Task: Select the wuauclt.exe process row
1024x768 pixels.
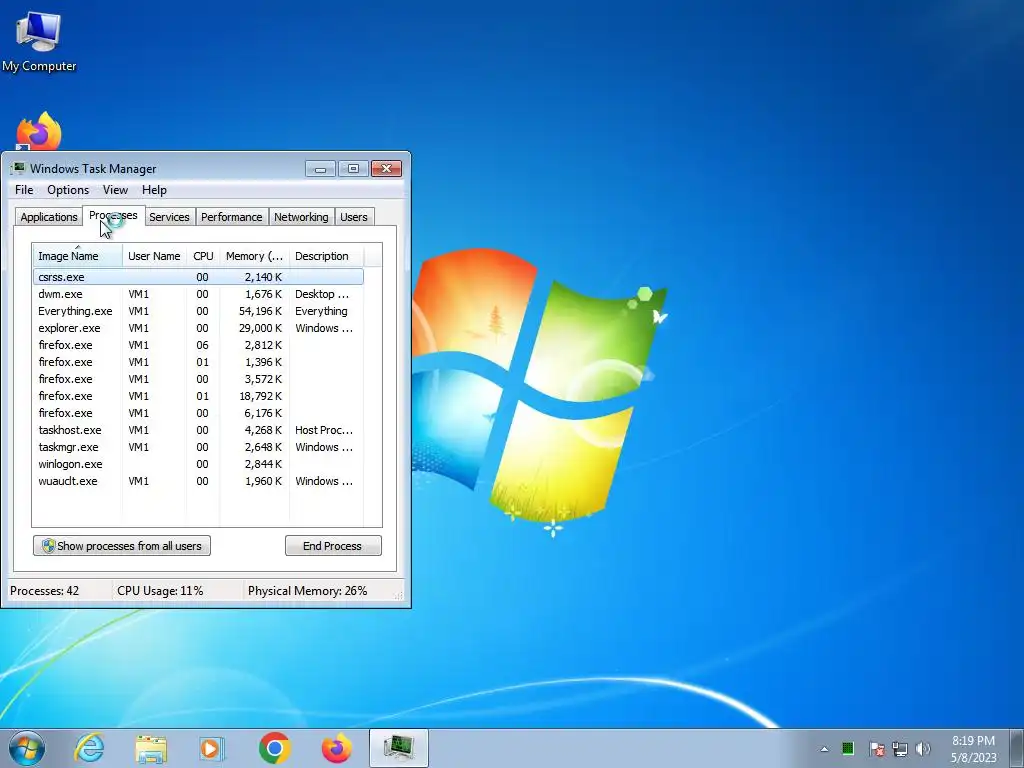Action: click(x=198, y=481)
